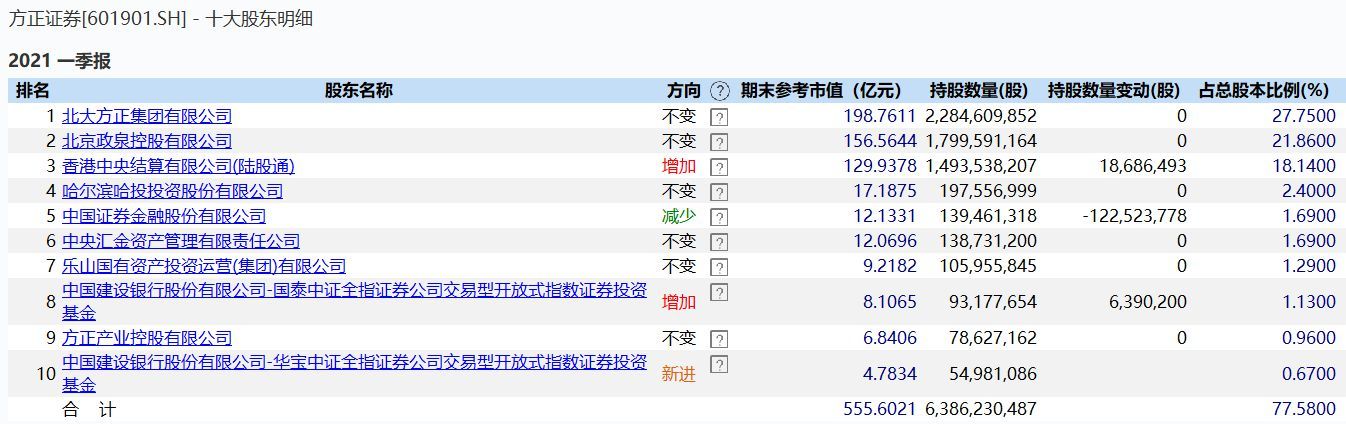Viewport: 1346px width, 424px height.
Task: Open 方正产业控股有限公司 link
Action: coord(147,338)
